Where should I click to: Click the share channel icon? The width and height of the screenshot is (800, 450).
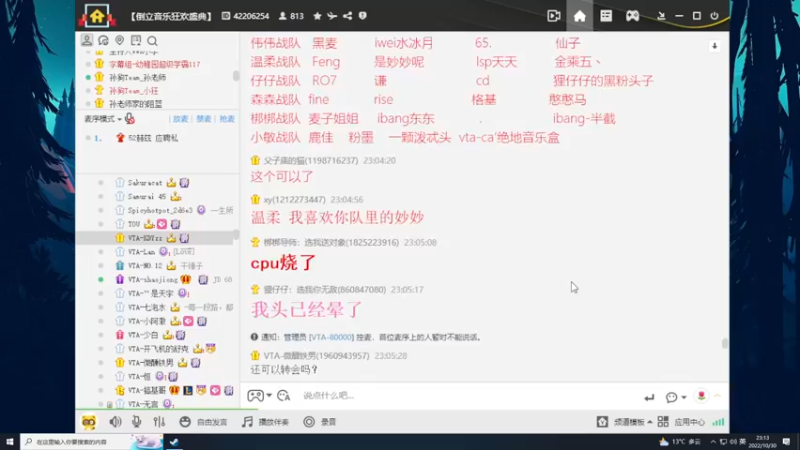point(347,16)
